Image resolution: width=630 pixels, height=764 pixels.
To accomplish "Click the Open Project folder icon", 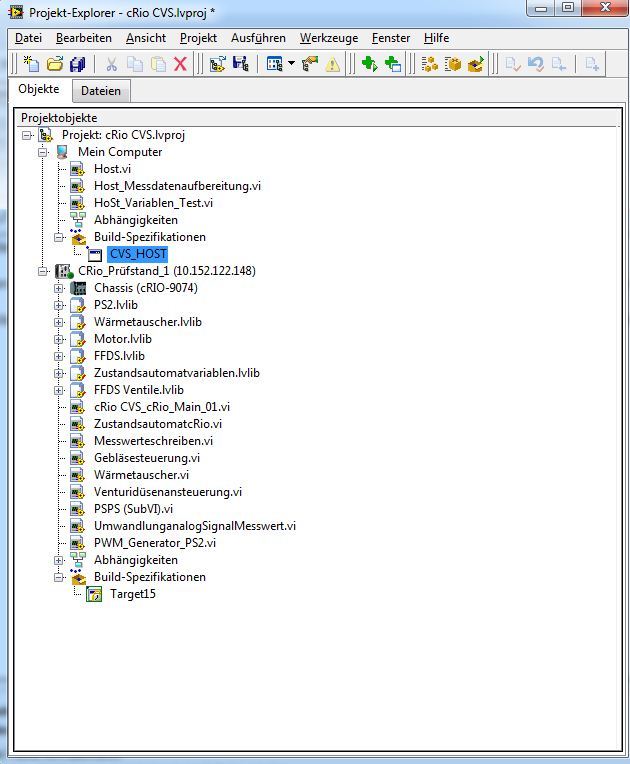I will tap(55, 64).
